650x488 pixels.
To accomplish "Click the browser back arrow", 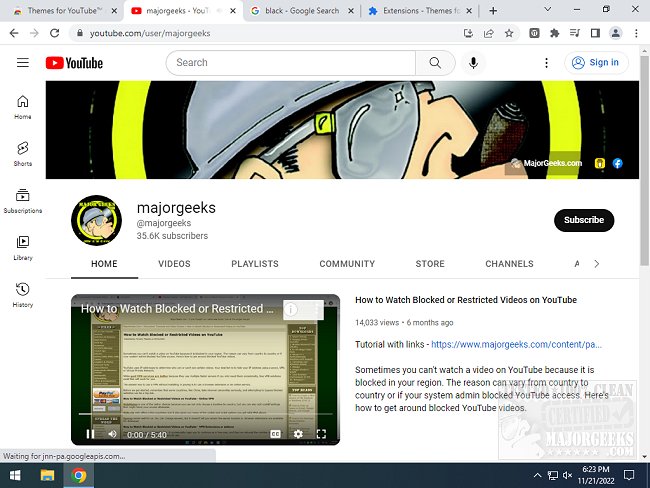I will [14, 33].
